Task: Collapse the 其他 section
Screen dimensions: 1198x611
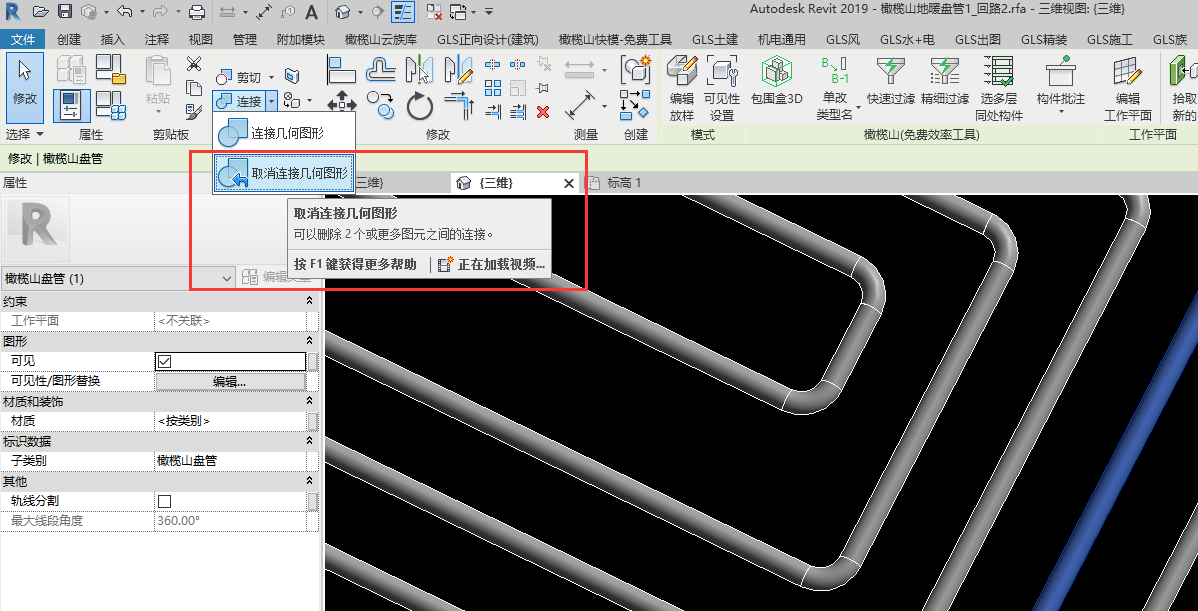Action: (x=309, y=481)
